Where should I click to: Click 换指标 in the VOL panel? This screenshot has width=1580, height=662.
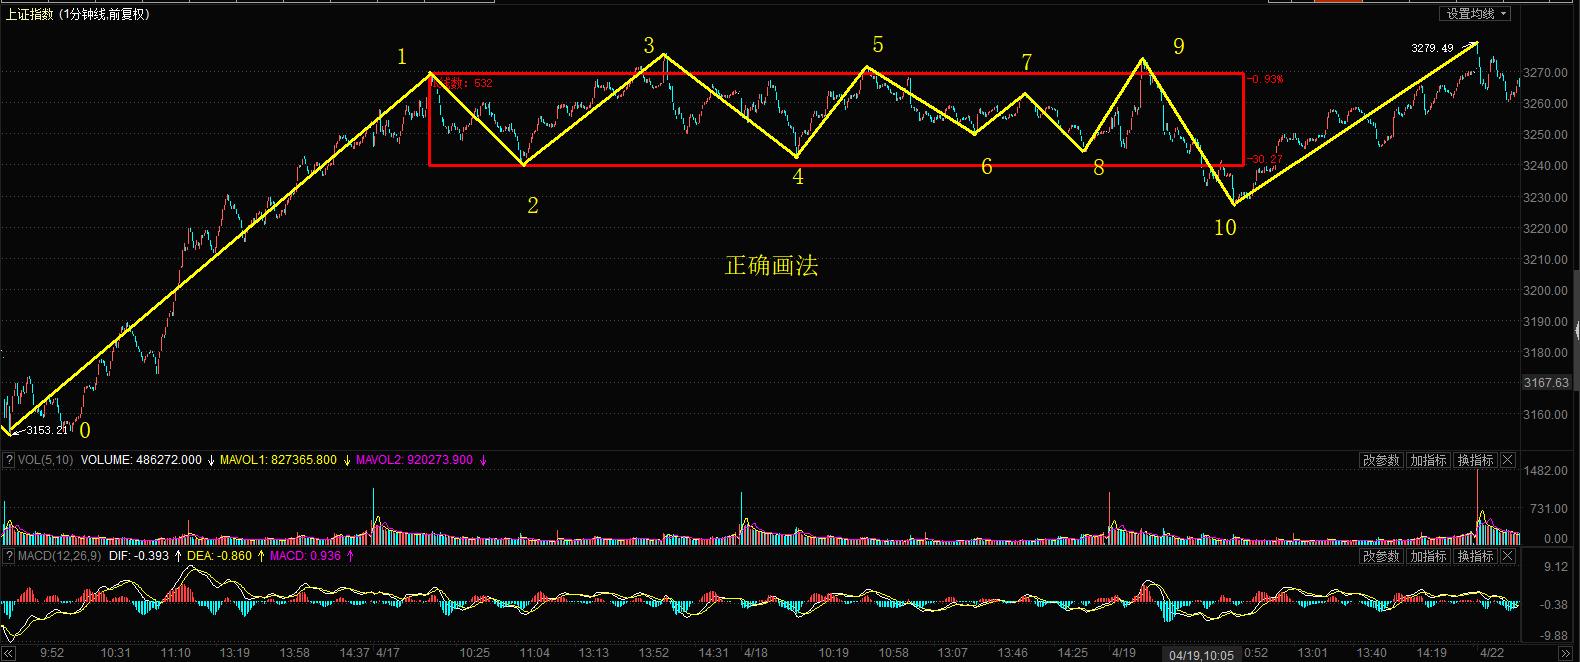(1475, 460)
